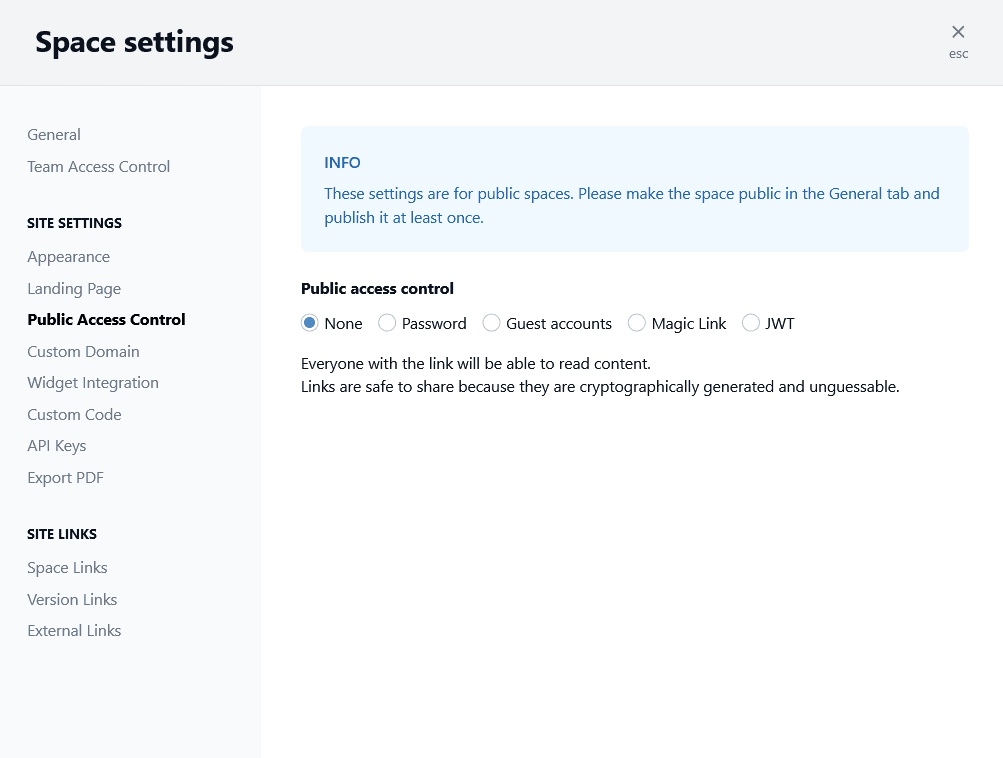Switch to Version Links
1003x758 pixels.
(x=72, y=600)
